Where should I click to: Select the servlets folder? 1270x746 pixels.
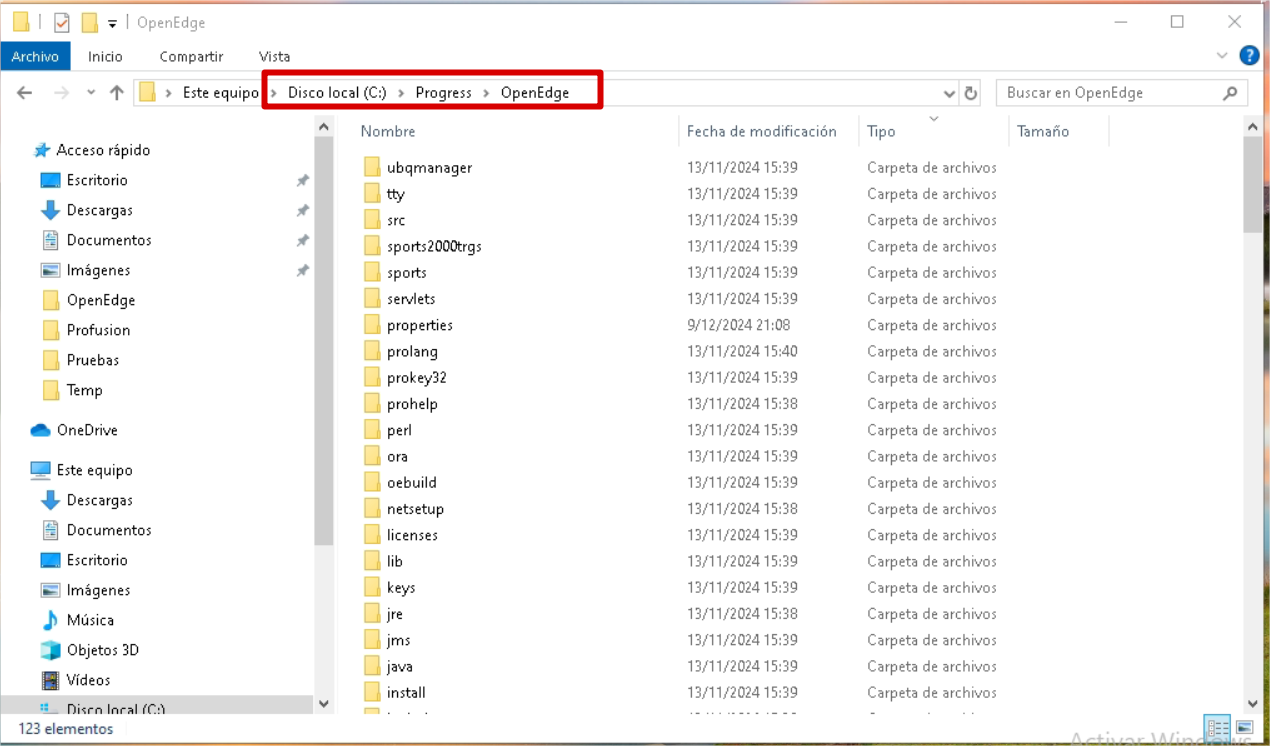(411, 299)
